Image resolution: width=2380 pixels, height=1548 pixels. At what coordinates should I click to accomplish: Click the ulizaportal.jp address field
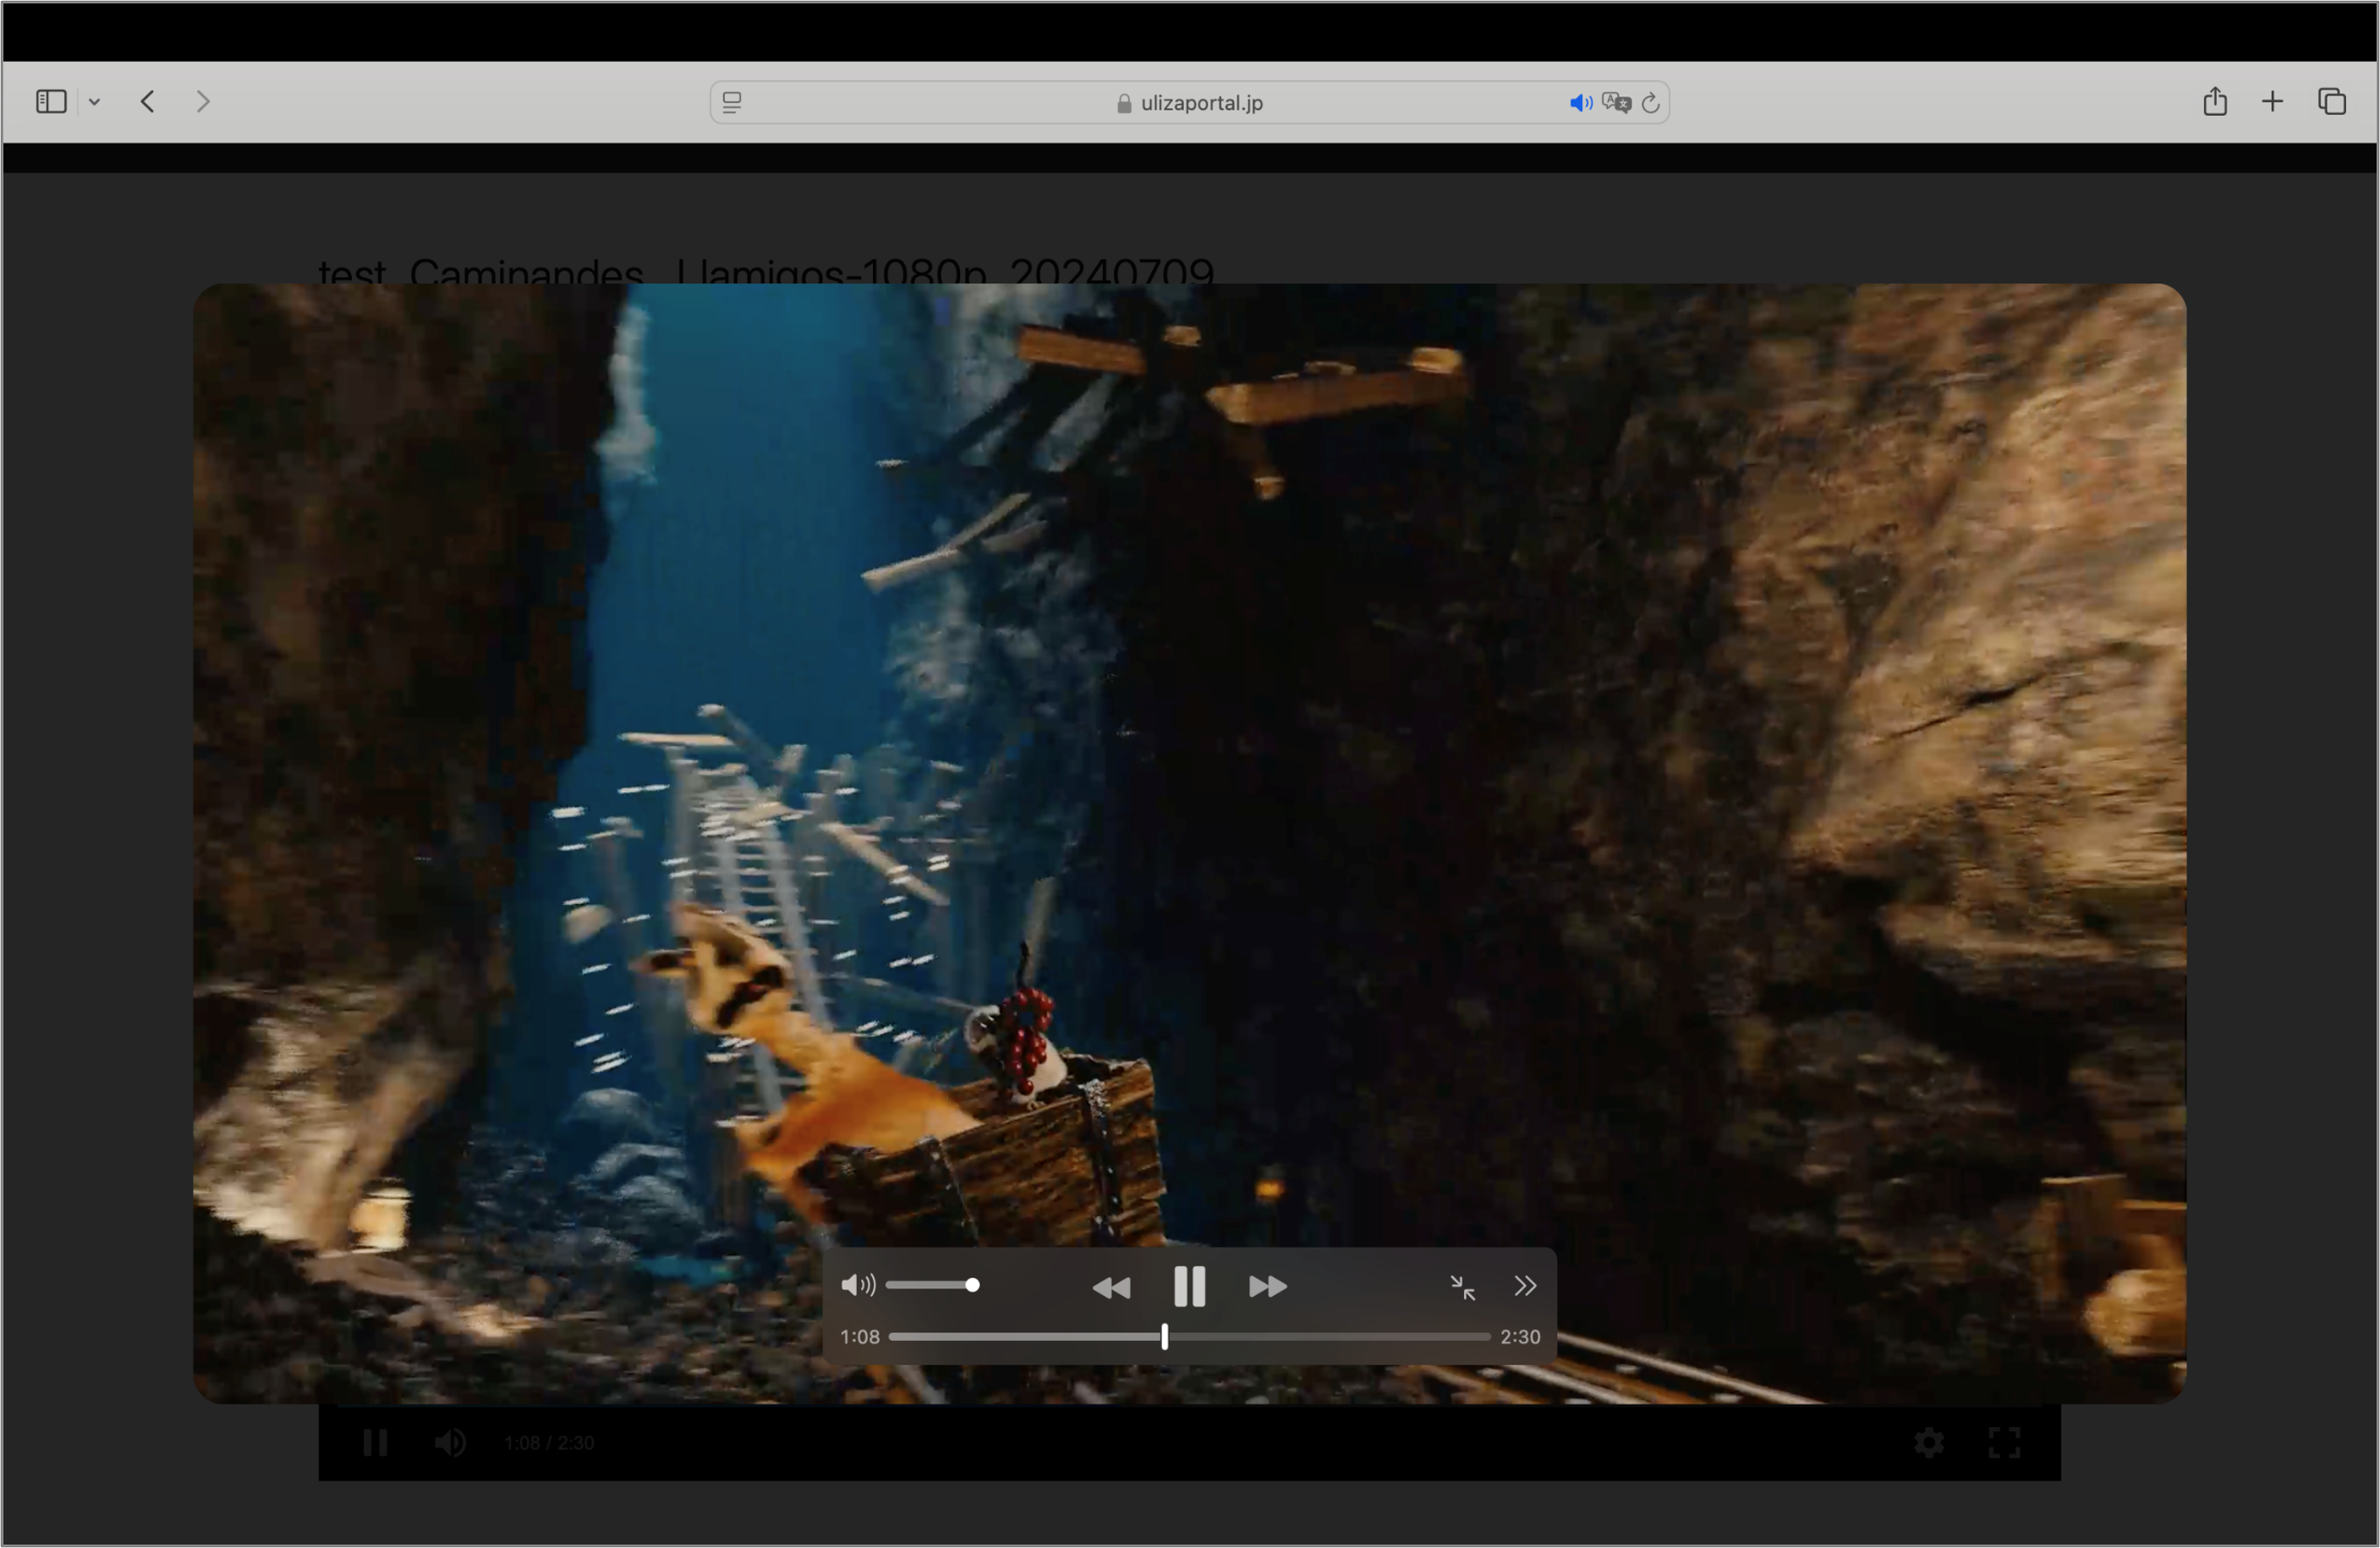pyautogui.click(x=1189, y=102)
